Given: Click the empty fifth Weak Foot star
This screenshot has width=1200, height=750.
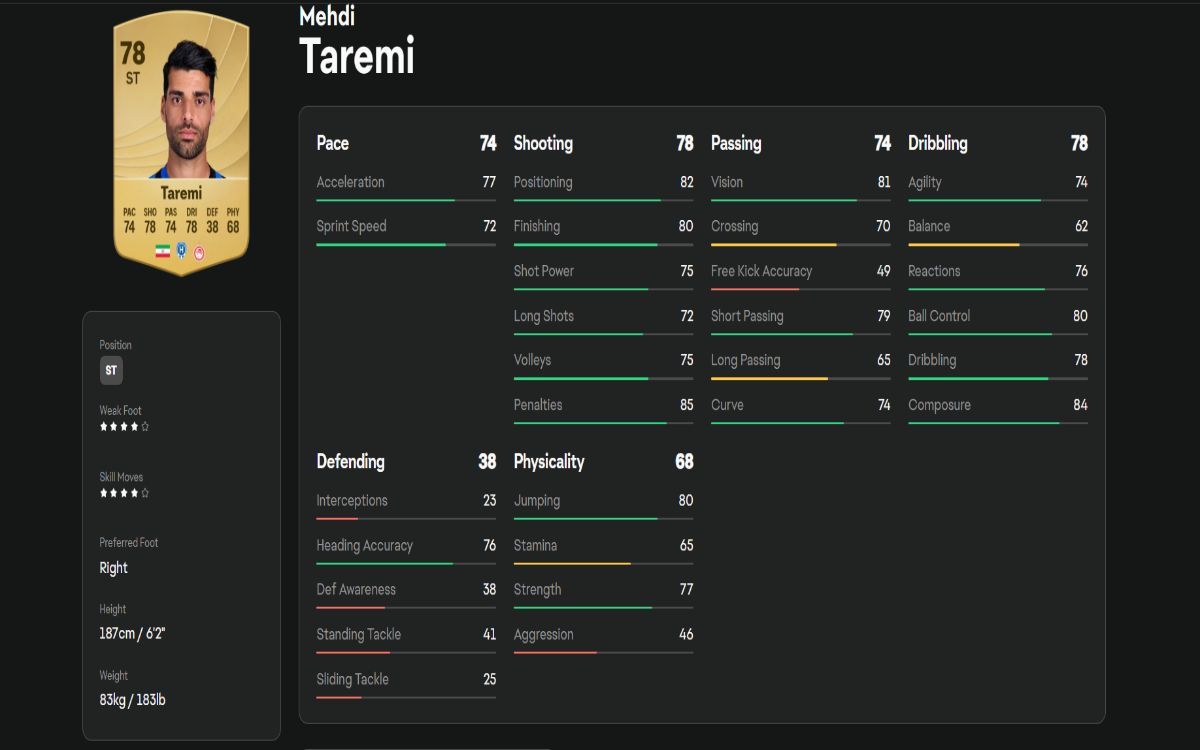Looking at the screenshot, I should (x=145, y=427).
